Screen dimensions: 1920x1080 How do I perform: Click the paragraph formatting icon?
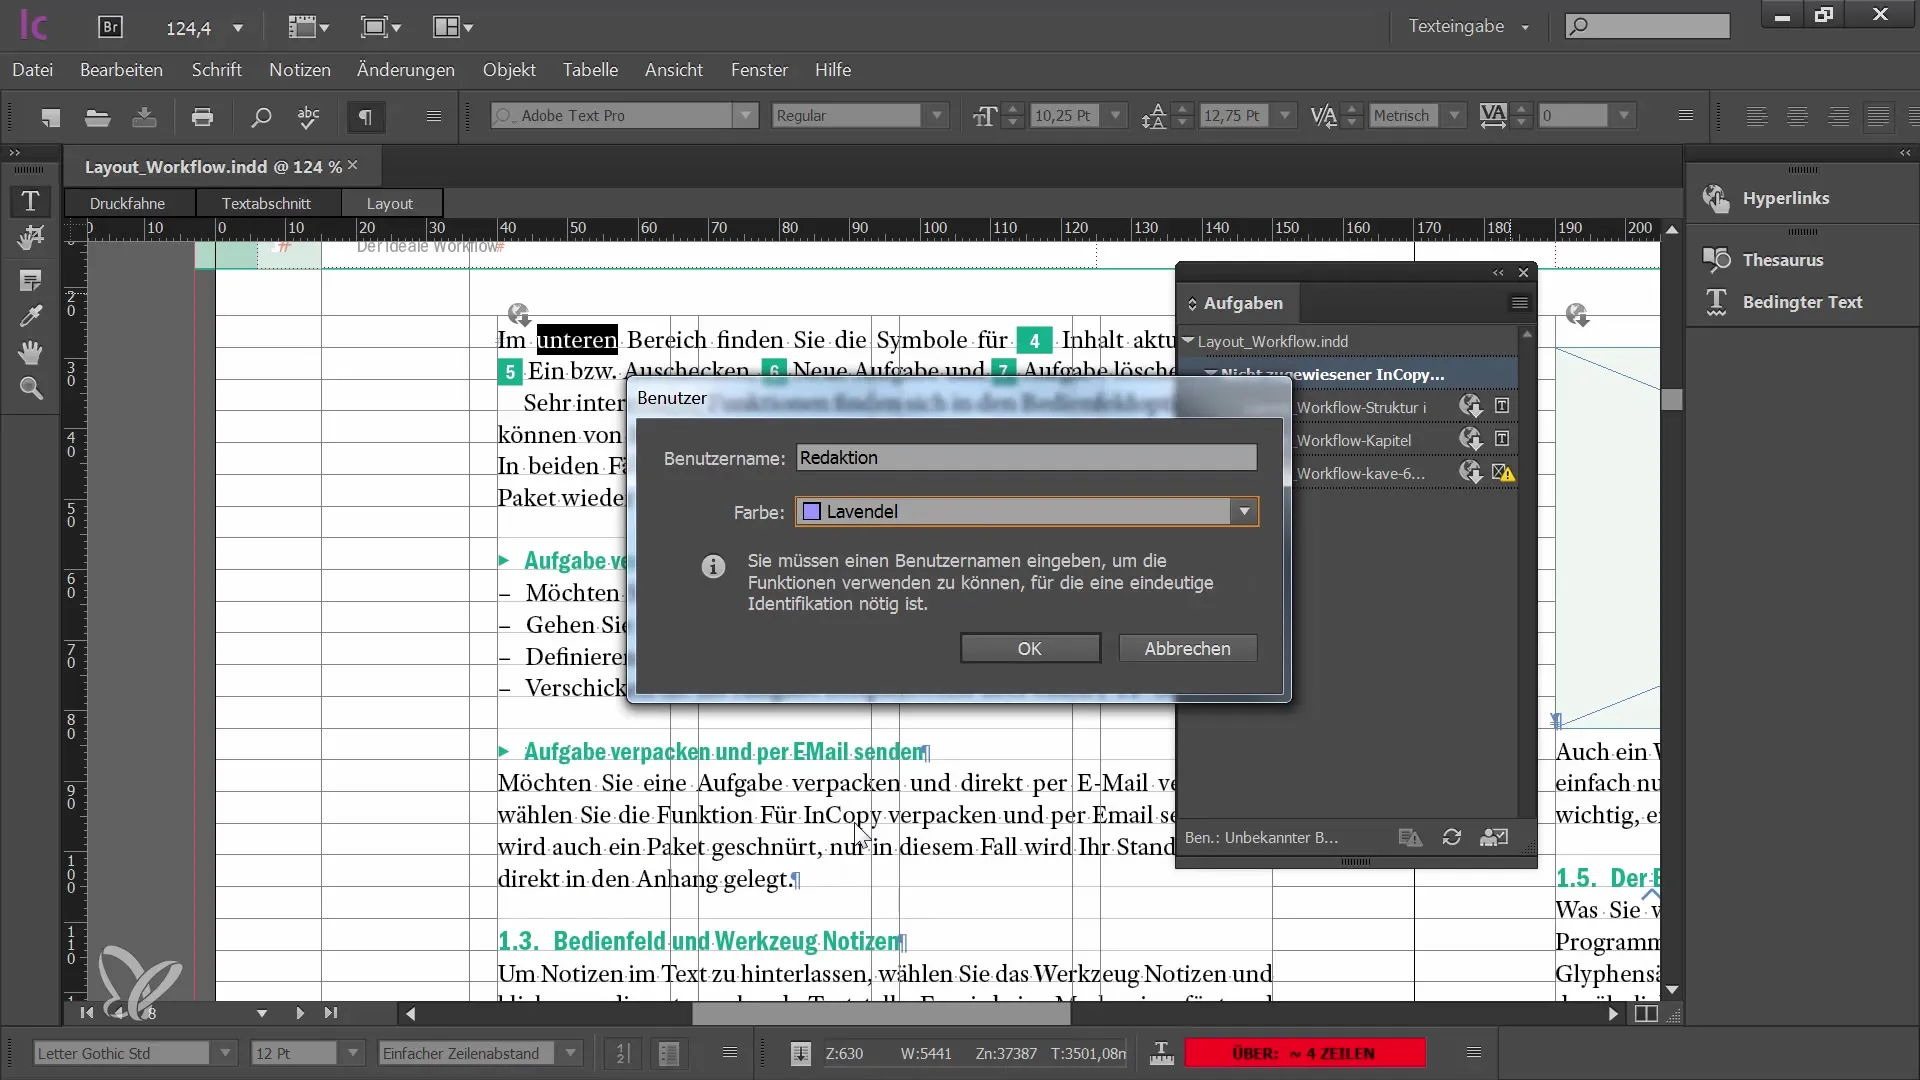[x=367, y=117]
